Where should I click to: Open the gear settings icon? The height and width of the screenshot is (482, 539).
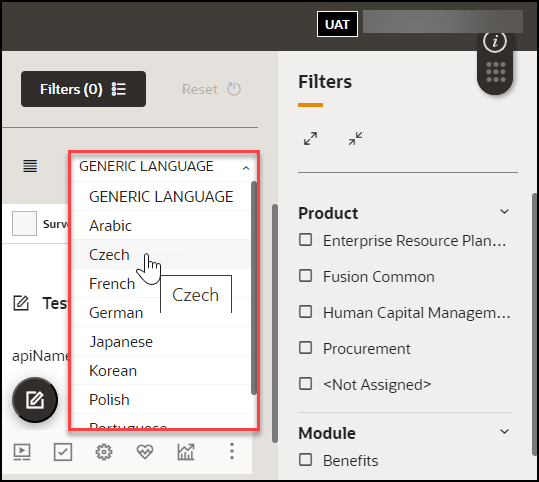(x=104, y=451)
